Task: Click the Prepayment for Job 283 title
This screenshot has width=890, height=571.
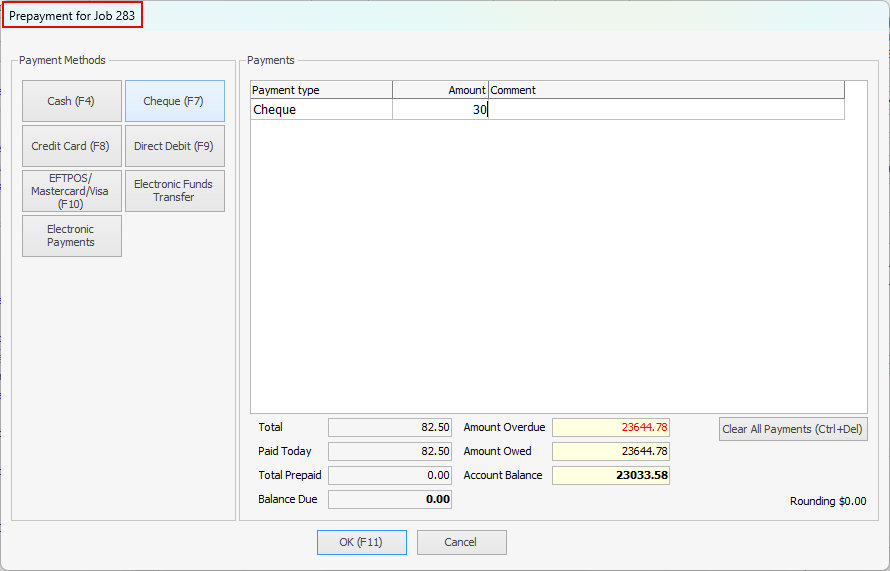Action: [72, 16]
